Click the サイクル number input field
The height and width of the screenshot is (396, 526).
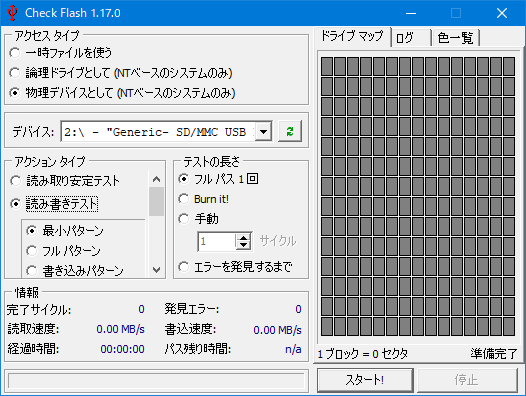click(217, 241)
